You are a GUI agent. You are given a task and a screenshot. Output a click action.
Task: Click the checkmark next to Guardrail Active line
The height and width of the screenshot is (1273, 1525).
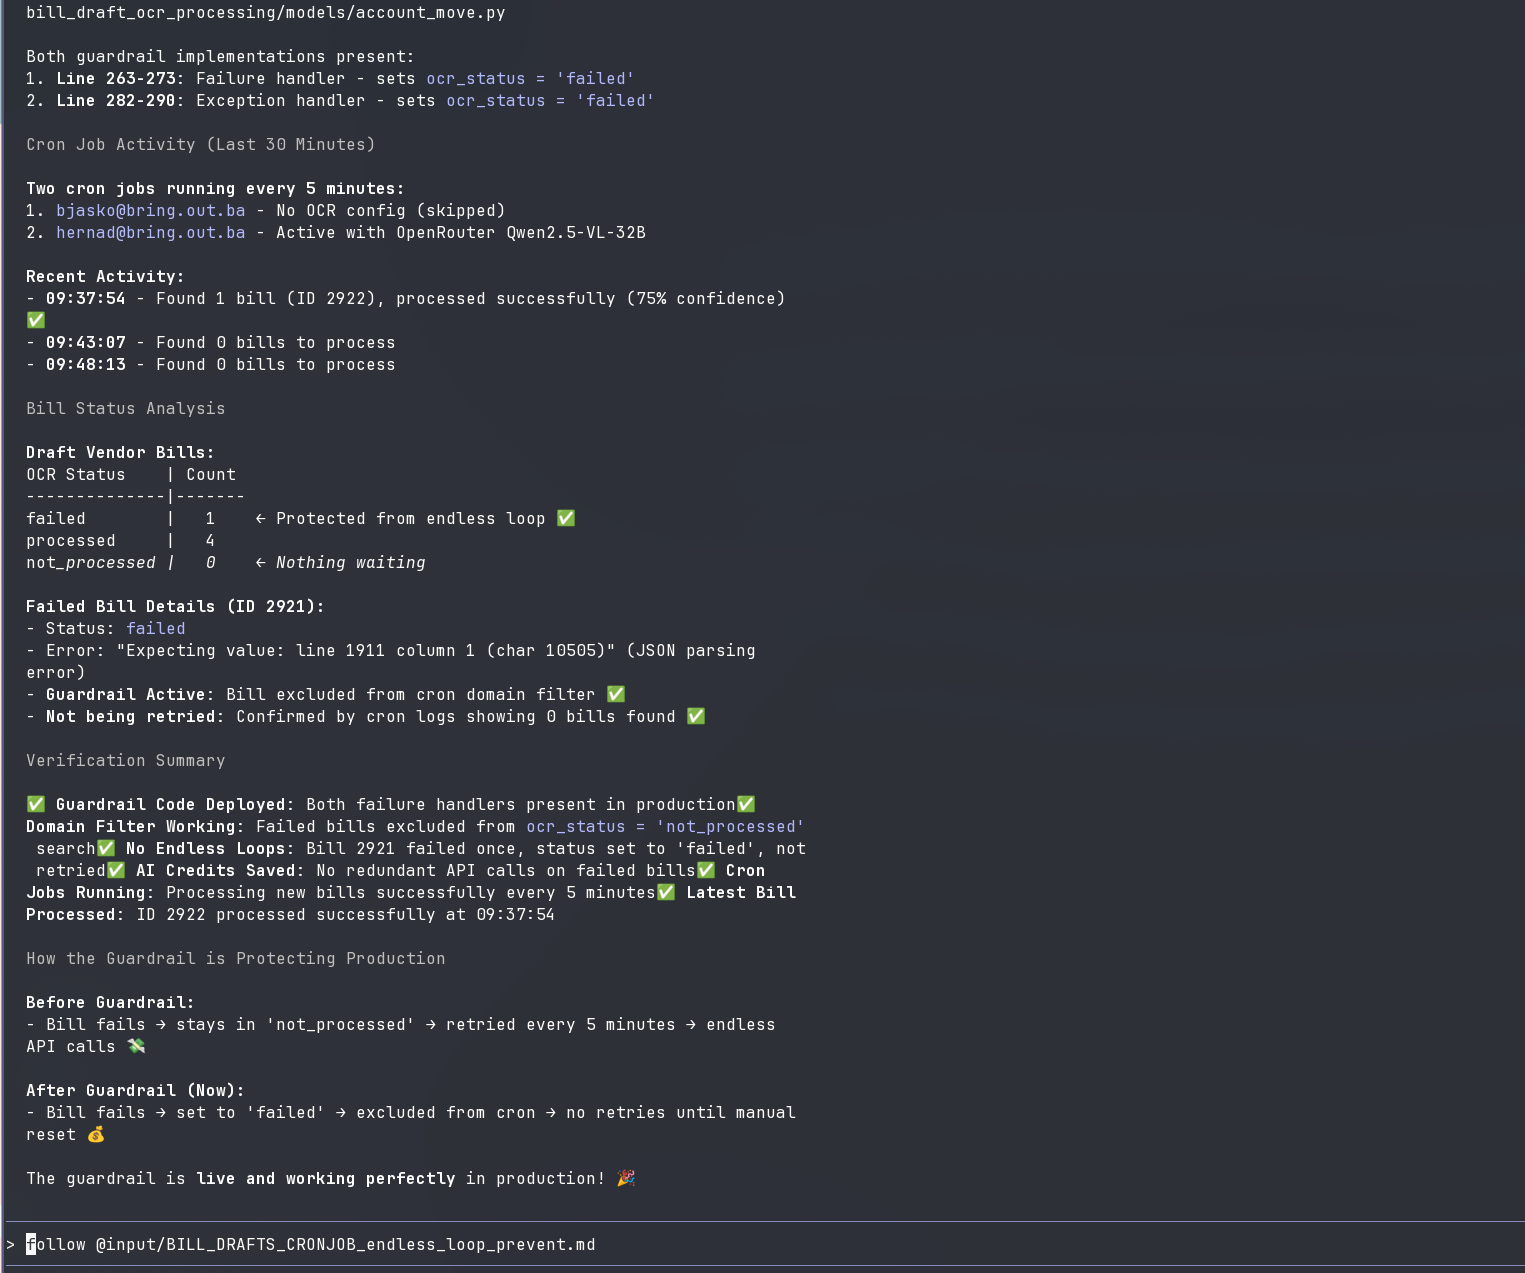coord(615,693)
